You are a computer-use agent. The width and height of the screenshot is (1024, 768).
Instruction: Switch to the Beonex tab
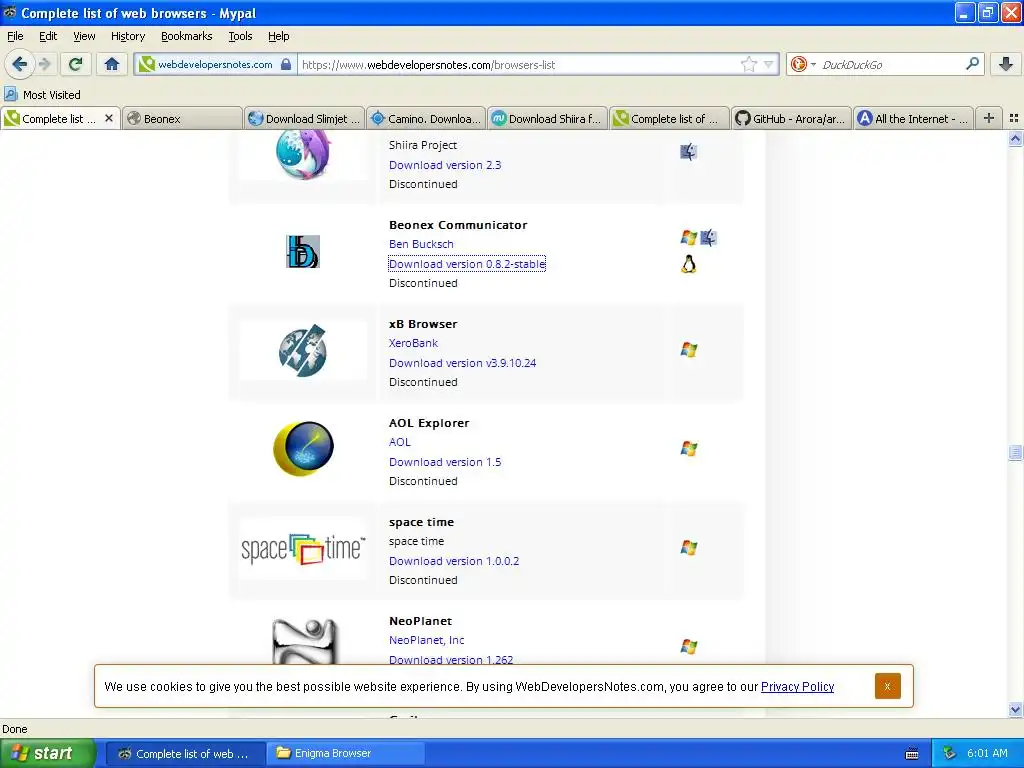click(x=182, y=118)
